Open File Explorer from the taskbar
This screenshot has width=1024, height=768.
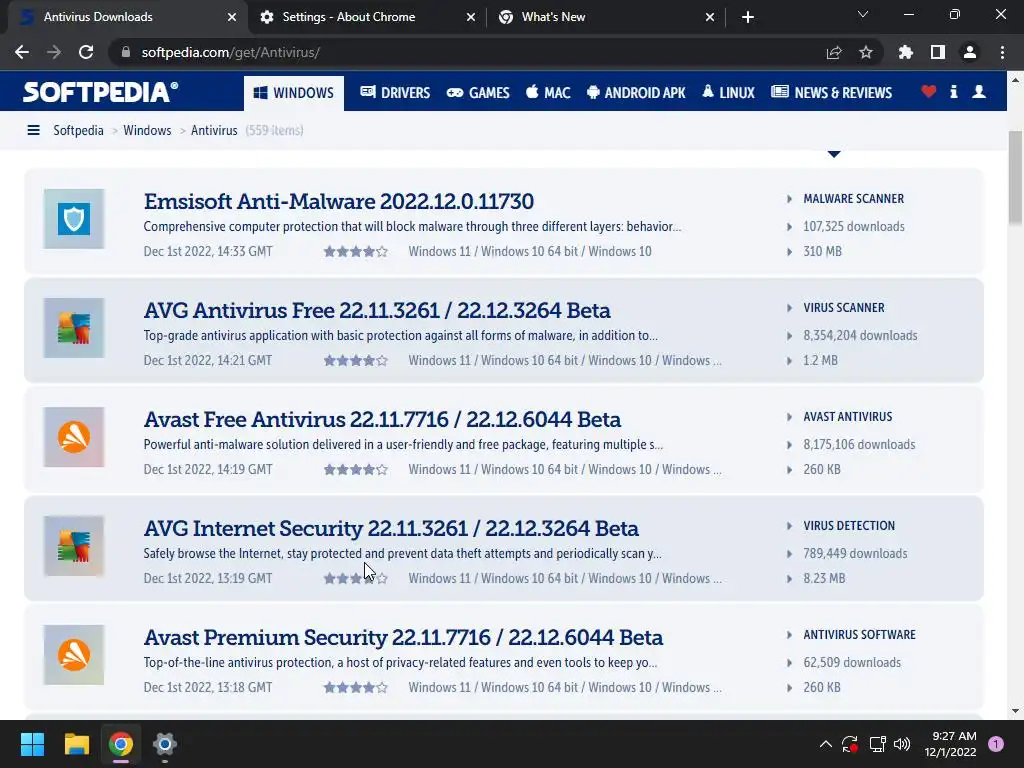click(x=76, y=744)
